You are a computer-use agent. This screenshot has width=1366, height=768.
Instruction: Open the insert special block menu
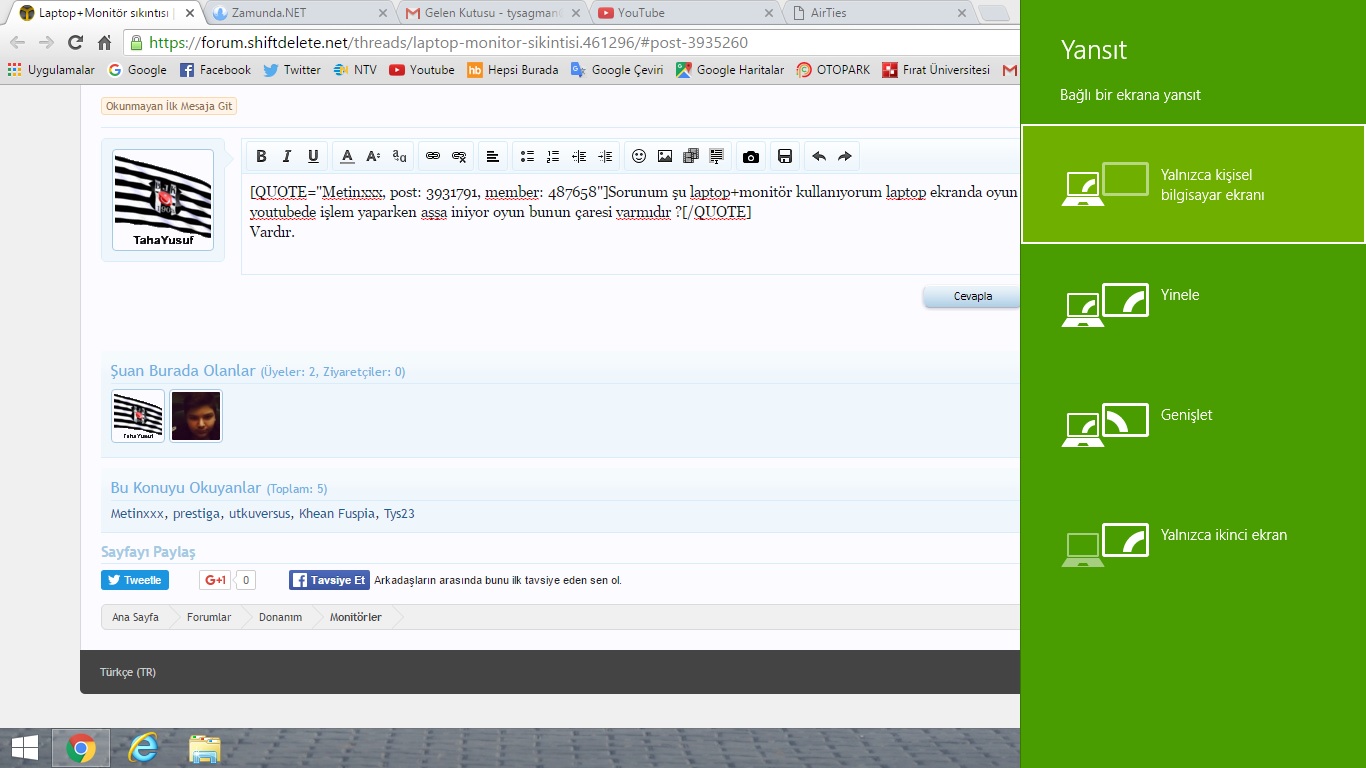(717, 156)
